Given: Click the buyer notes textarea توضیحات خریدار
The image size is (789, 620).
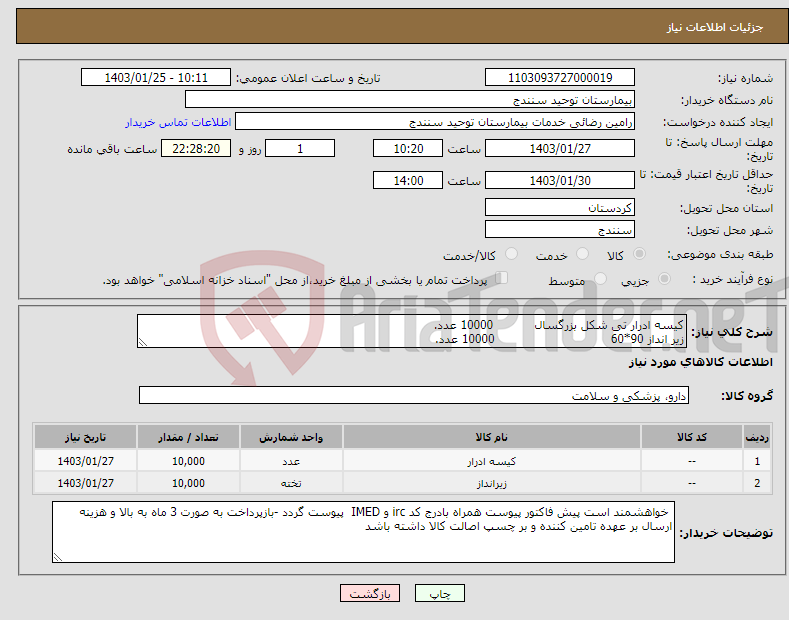Looking at the screenshot, I should pos(363,532).
